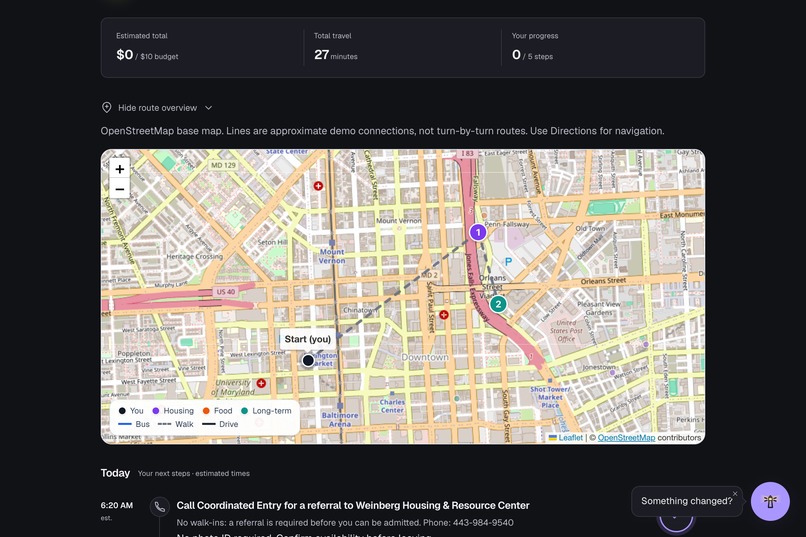Click the Walk dashed-line legend entry
Image resolution: width=806 pixels, height=537 pixels.
pos(175,424)
